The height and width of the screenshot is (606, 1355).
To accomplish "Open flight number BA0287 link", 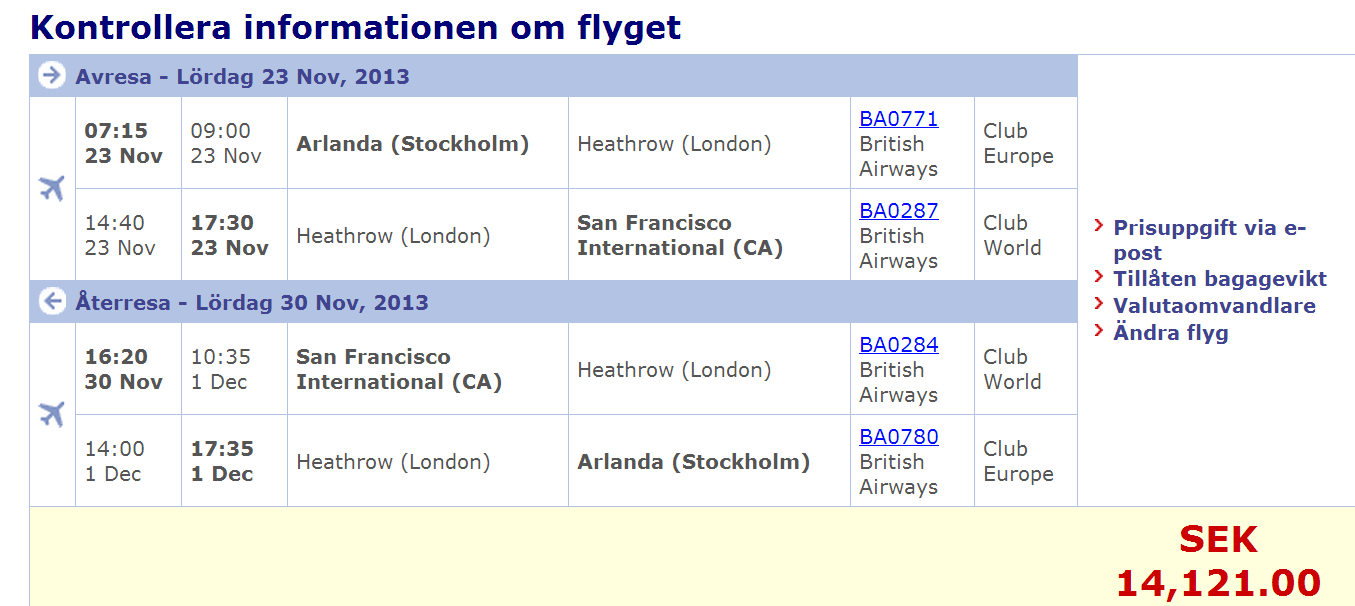I will 898,211.
